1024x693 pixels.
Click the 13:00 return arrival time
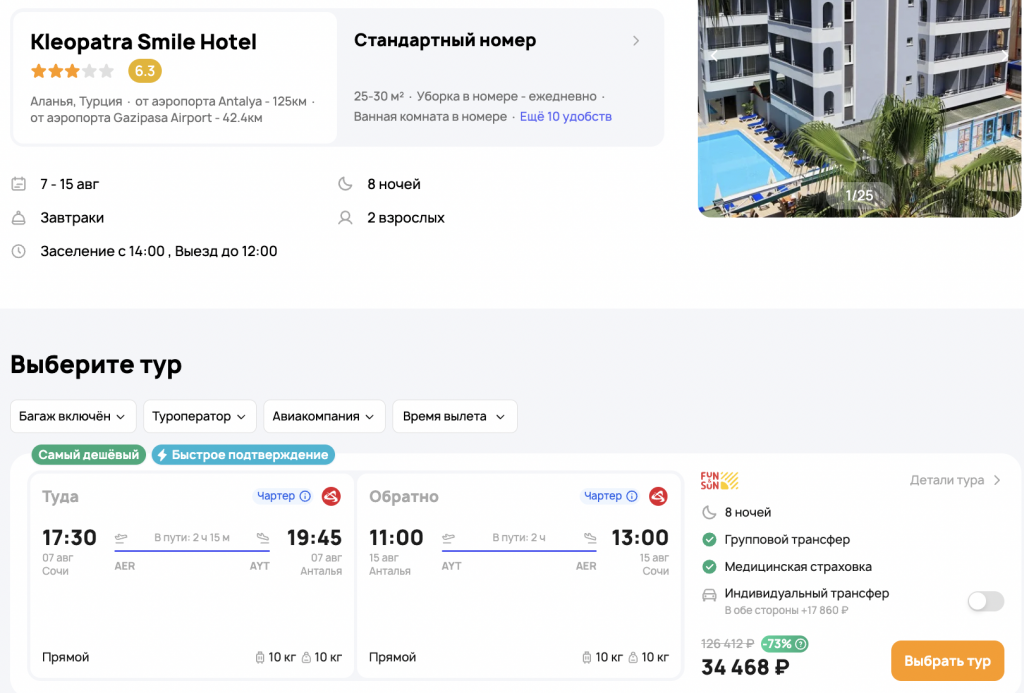640,538
